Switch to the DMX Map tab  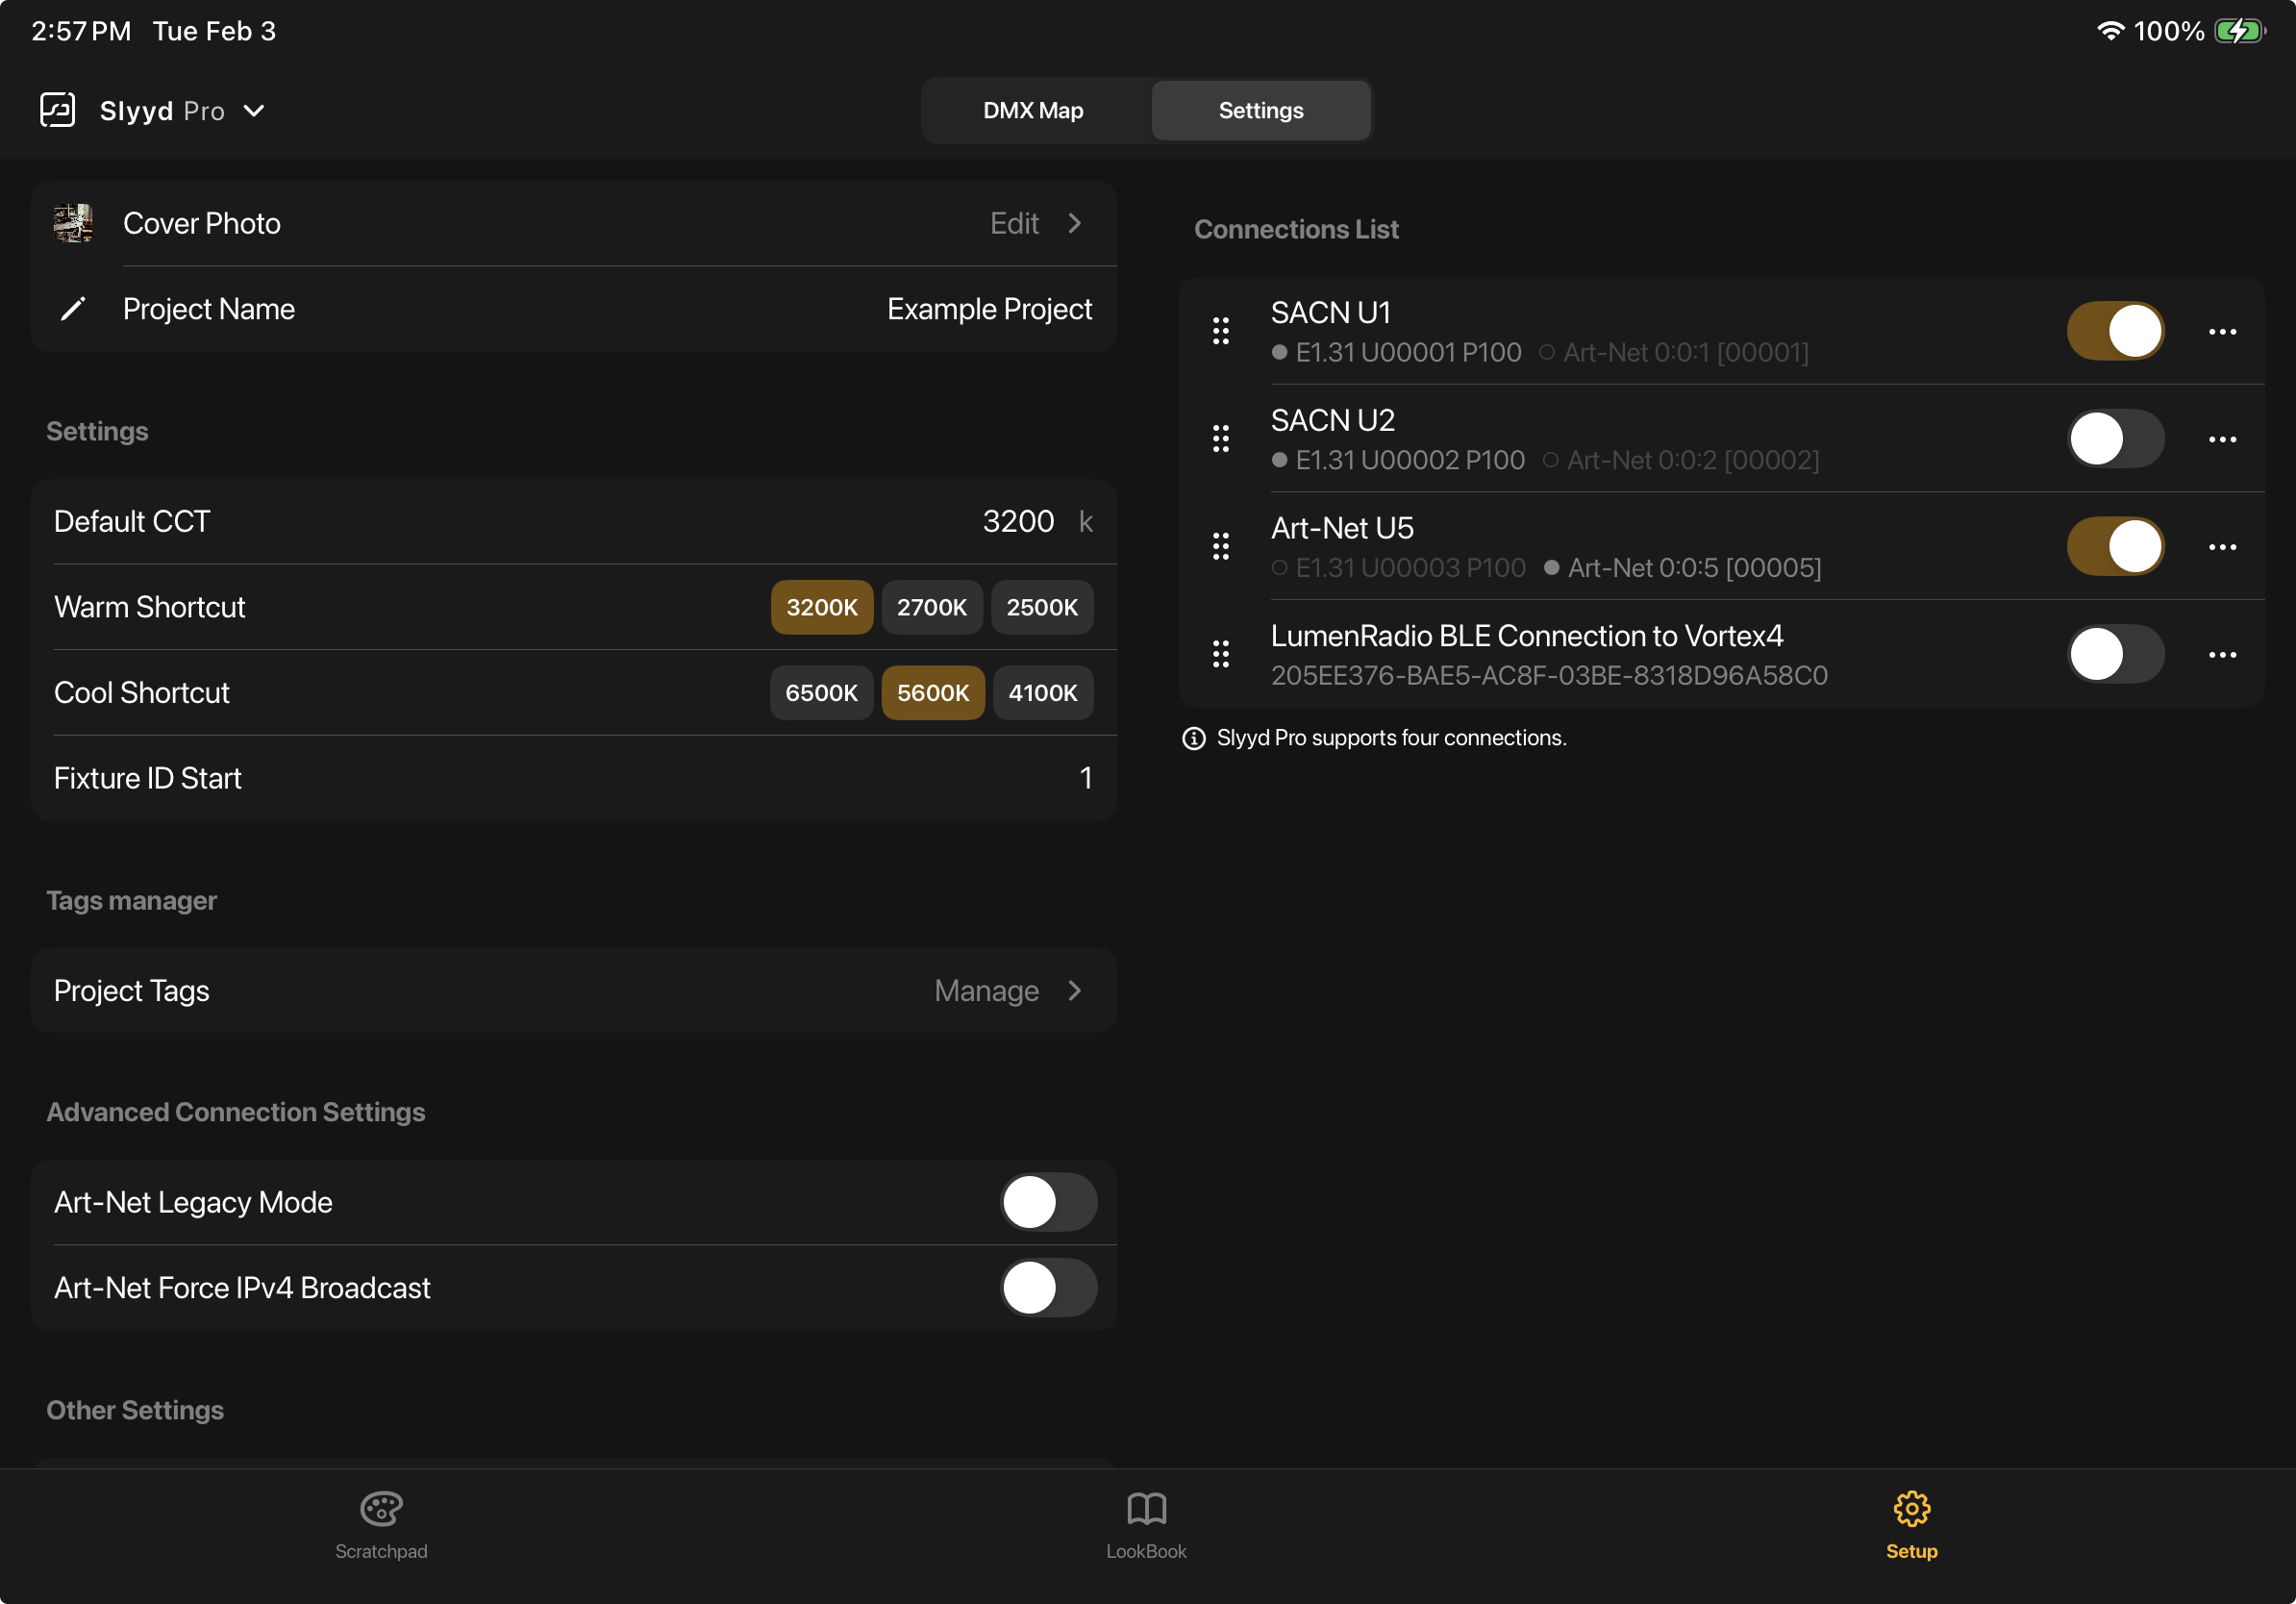pyautogui.click(x=1032, y=110)
